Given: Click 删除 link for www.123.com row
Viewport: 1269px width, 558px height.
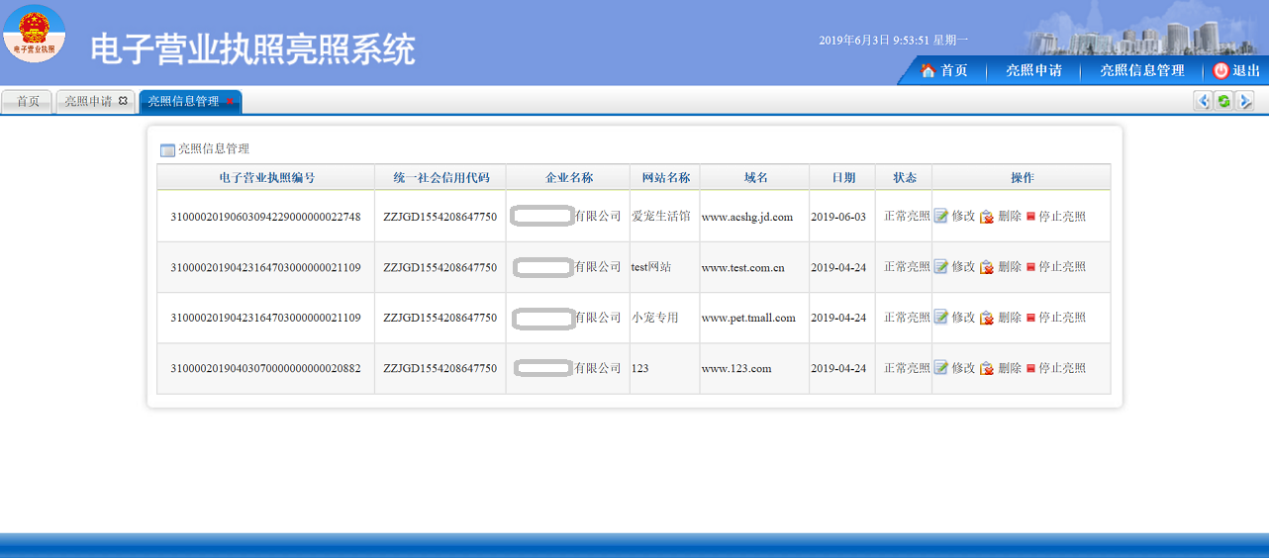Looking at the screenshot, I should pyautogui.click(x=1010, y=368).
